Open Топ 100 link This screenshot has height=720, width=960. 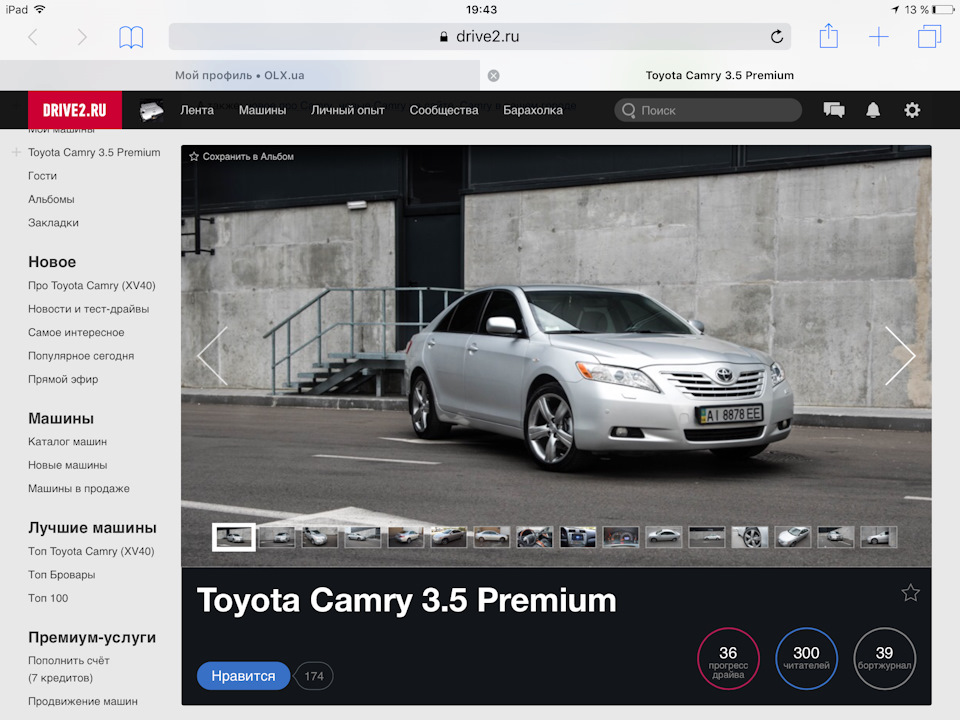[48, 598]
